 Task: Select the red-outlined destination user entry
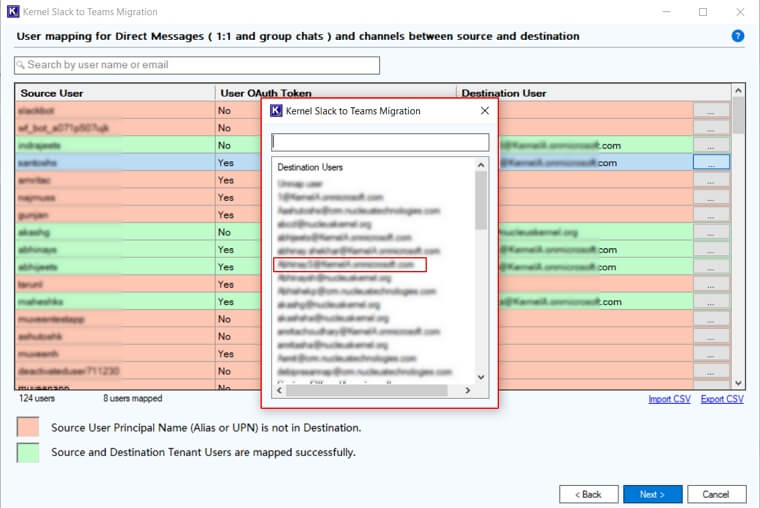(x=349, y=264)
